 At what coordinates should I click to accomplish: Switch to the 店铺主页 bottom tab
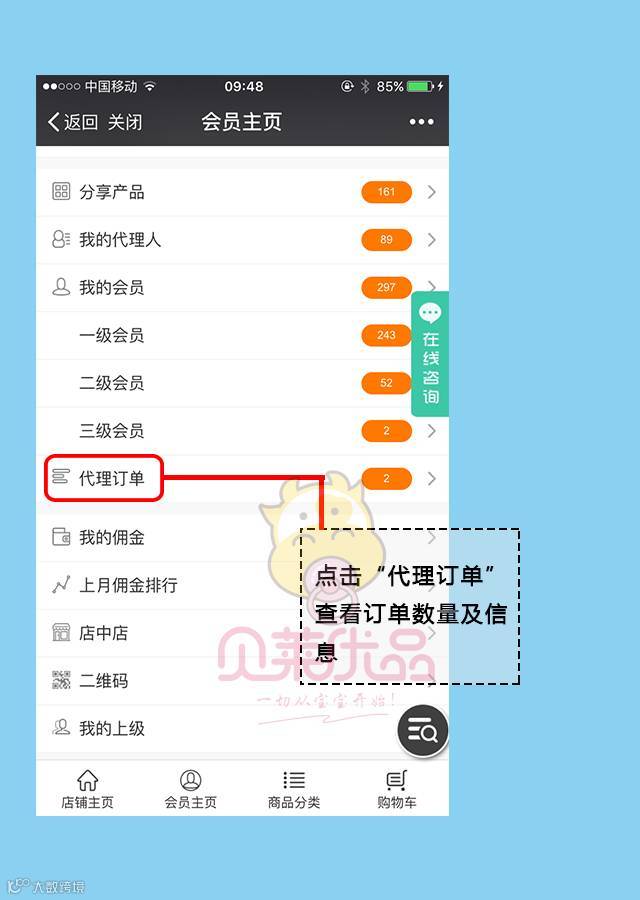[87, 789]
